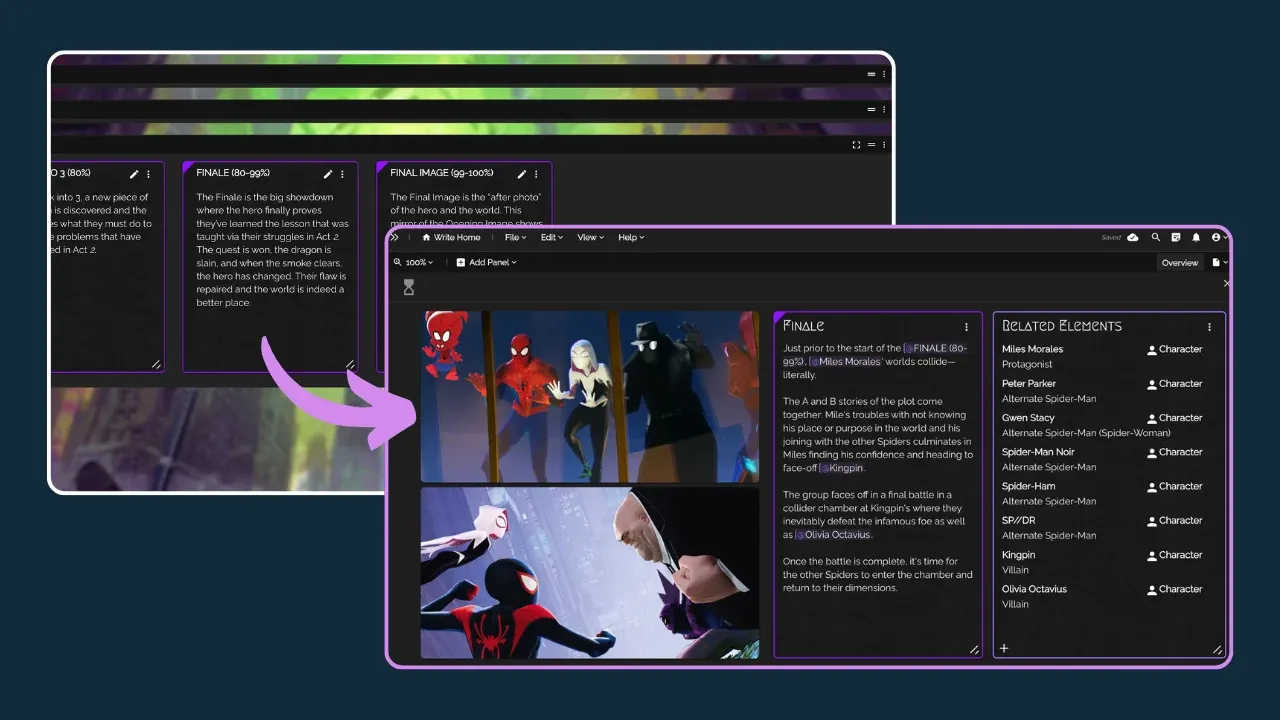Open the notifications bell

point(1196,238)
